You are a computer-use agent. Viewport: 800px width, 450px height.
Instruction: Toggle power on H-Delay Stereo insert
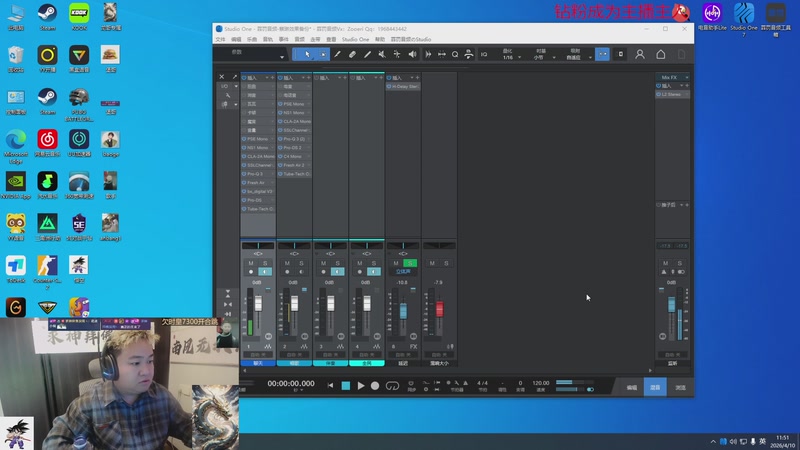tap(389, 86)
